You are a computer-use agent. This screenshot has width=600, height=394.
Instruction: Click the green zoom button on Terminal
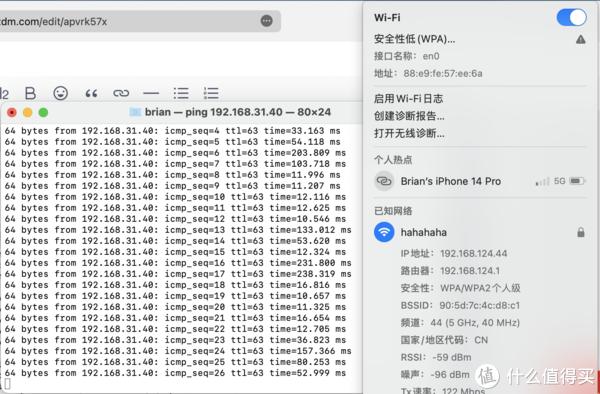pyautogui.click(x=43, y=112)
